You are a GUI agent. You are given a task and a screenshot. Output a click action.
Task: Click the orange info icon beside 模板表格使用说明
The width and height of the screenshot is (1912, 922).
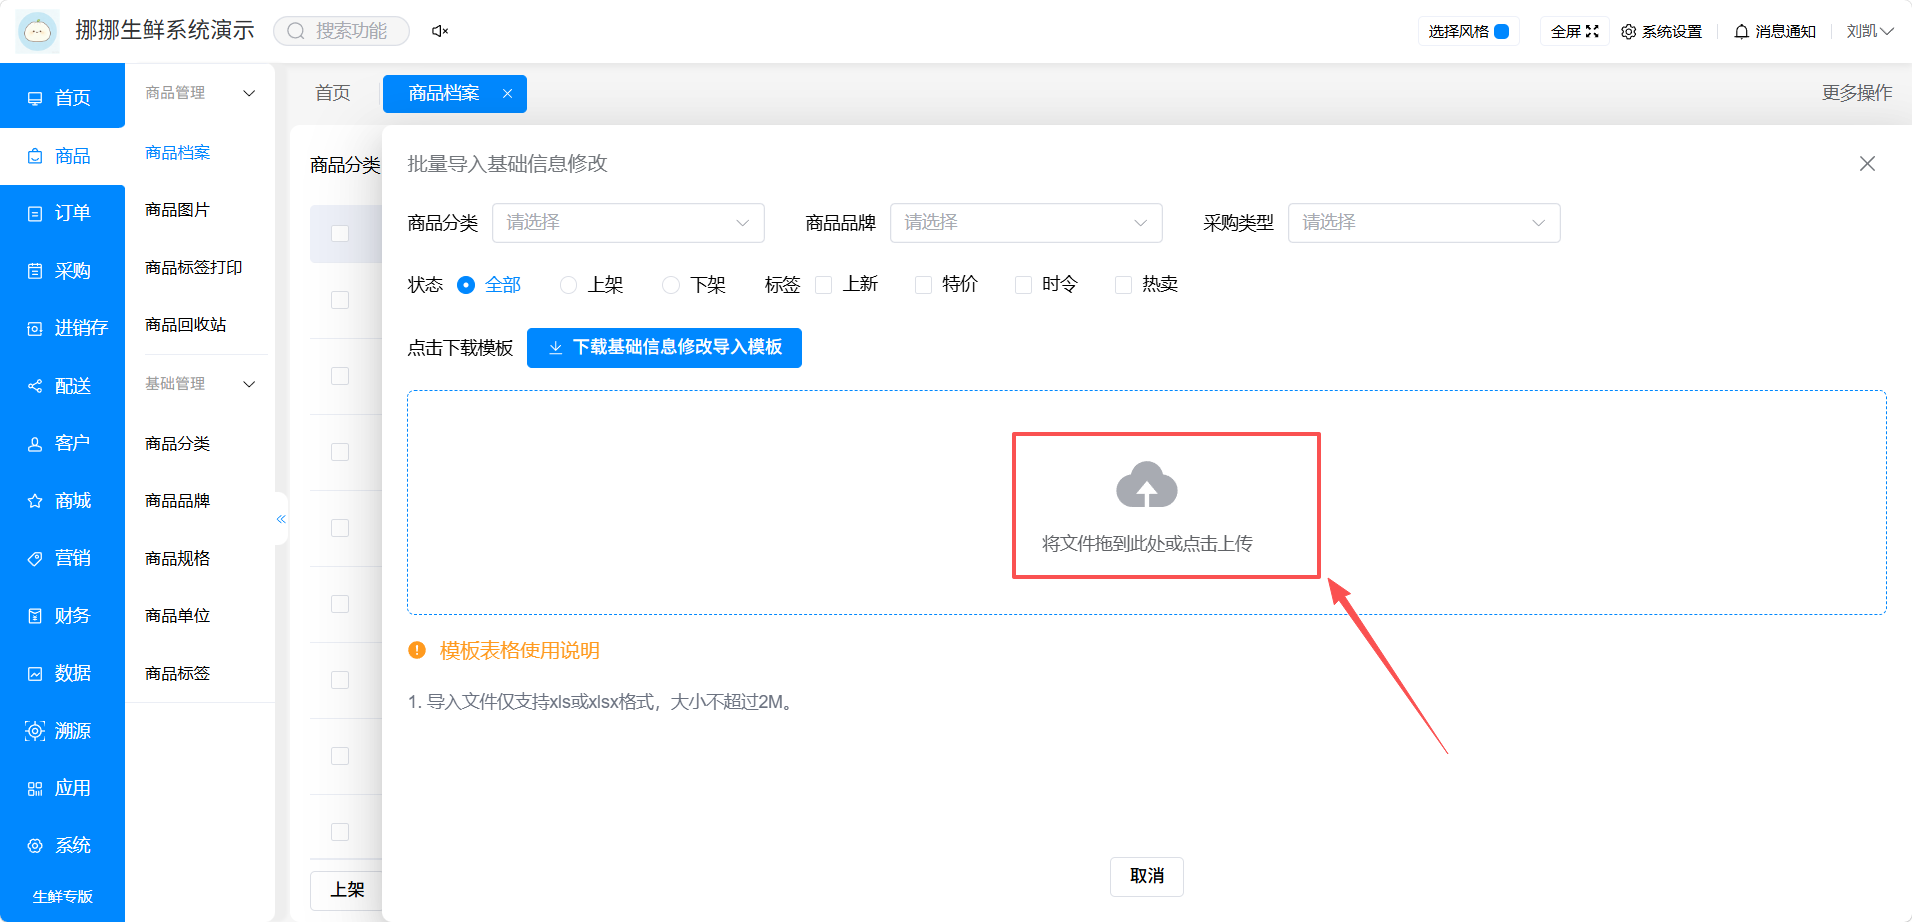pos(417,650)
